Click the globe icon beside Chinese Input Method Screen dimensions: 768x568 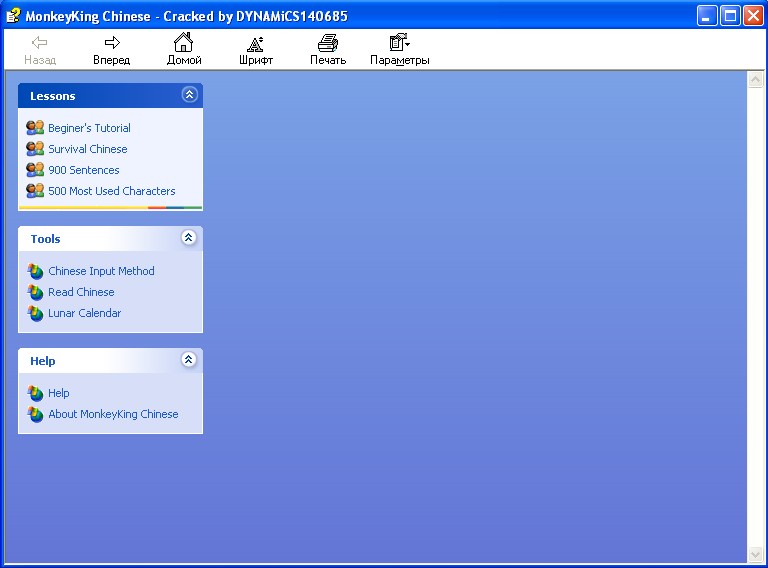(35, 271)
